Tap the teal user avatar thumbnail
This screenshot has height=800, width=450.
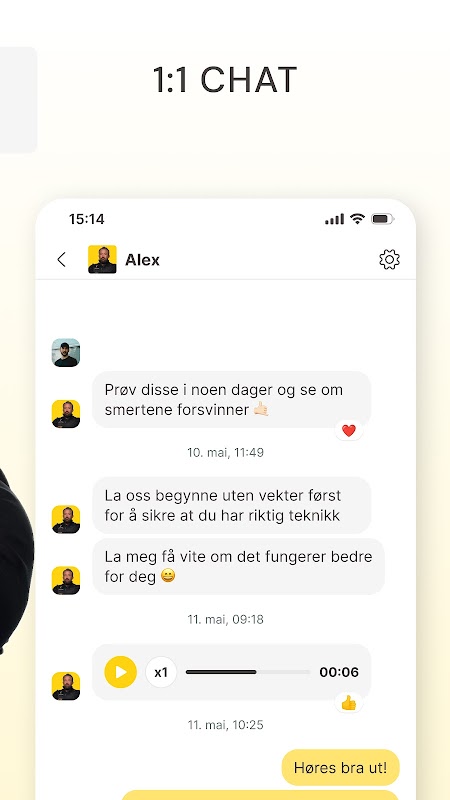point(66,353)
